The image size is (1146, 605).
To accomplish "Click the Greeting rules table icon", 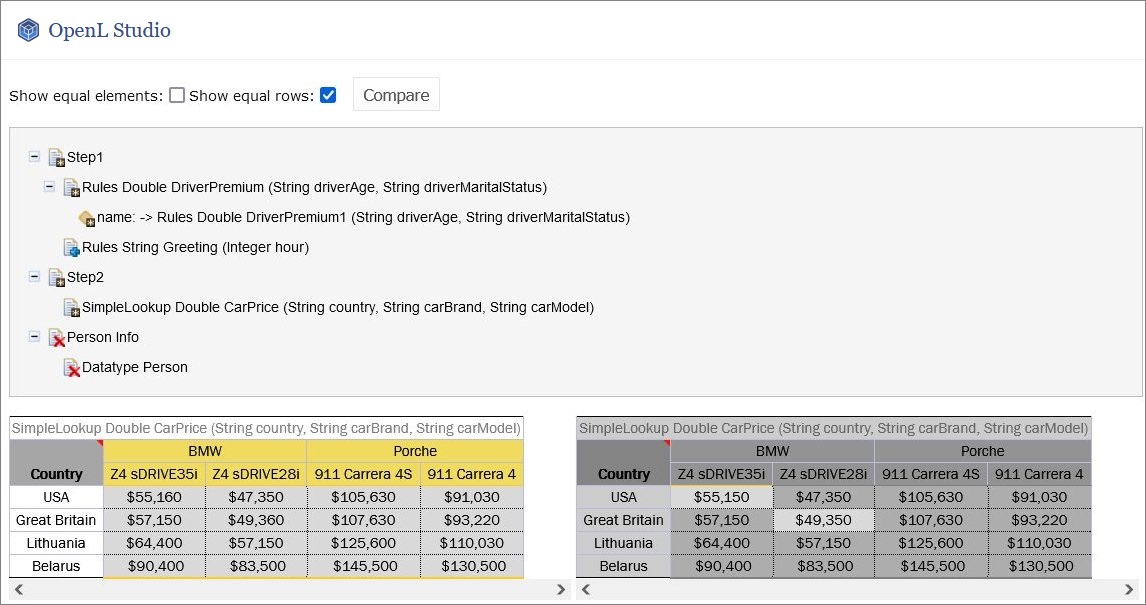I will pyautogui.click(x=72, y=247).
